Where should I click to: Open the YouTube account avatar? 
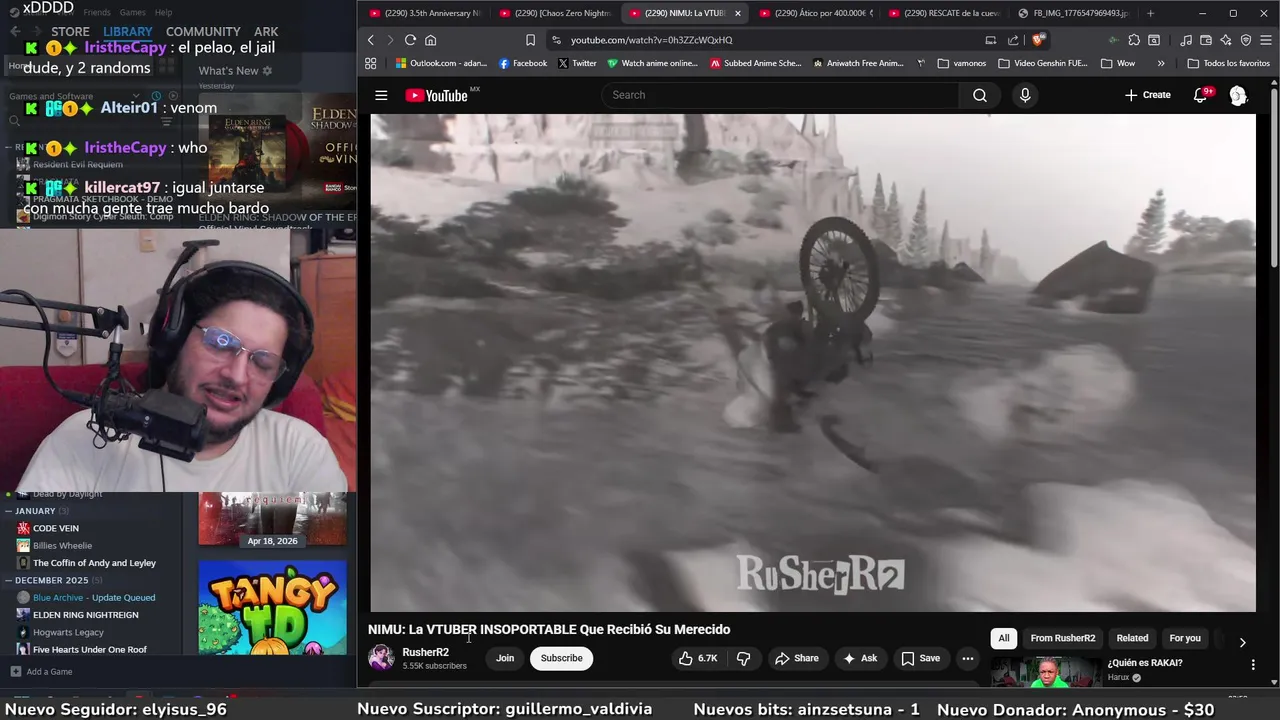[x=1238, y=95]
